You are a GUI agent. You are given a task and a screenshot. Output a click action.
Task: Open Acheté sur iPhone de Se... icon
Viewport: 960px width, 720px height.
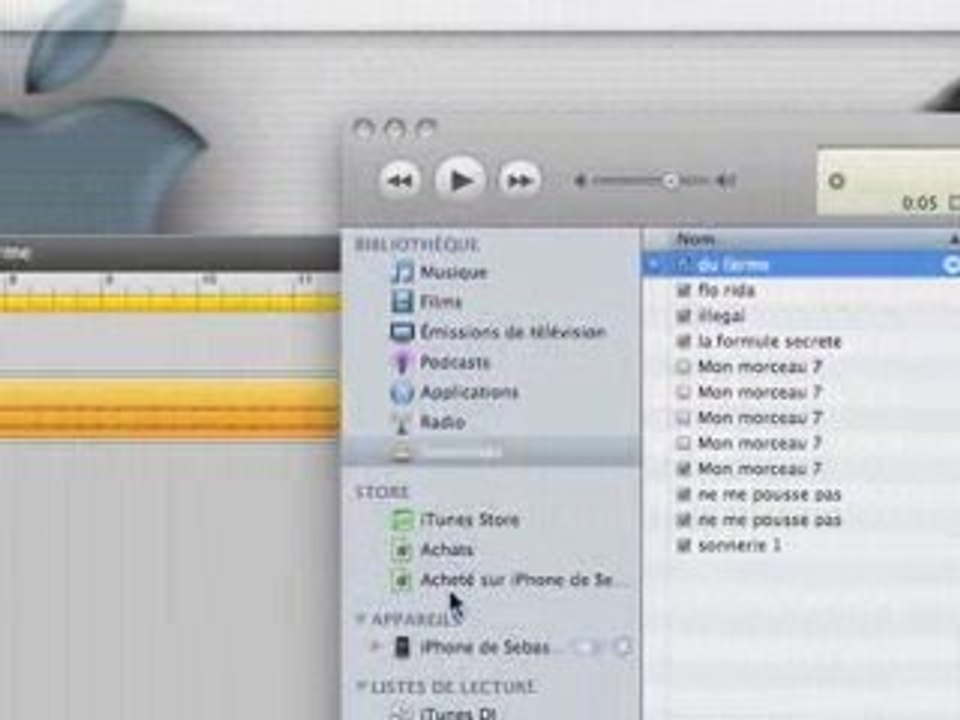(x=402, y=579)
